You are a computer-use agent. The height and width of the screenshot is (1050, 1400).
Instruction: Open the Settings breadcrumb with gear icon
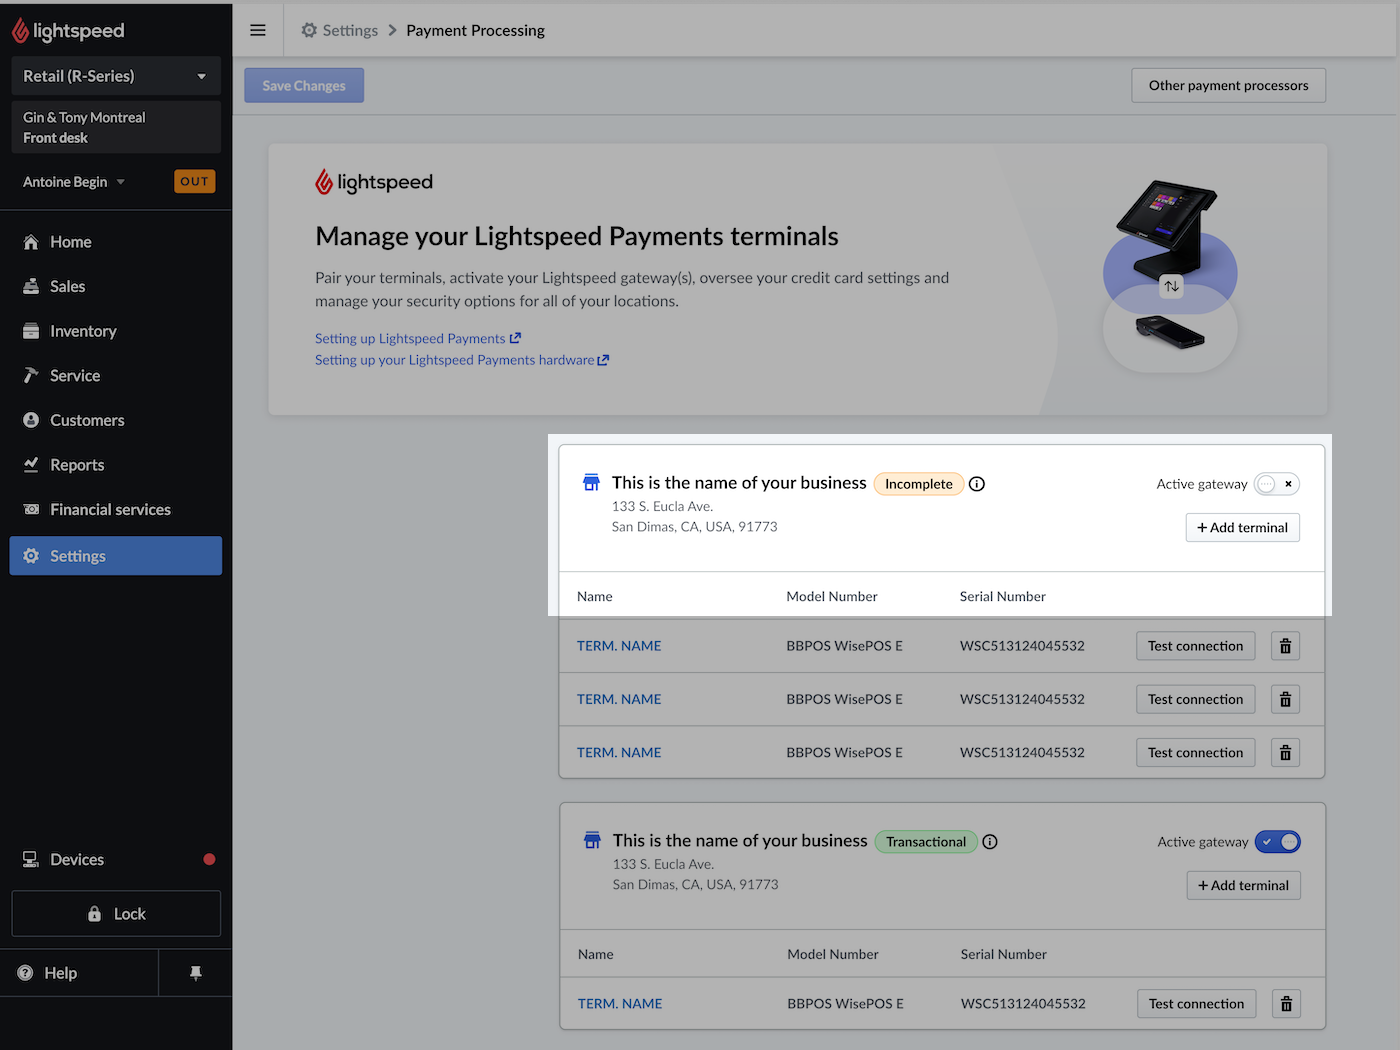click(340, 30)
